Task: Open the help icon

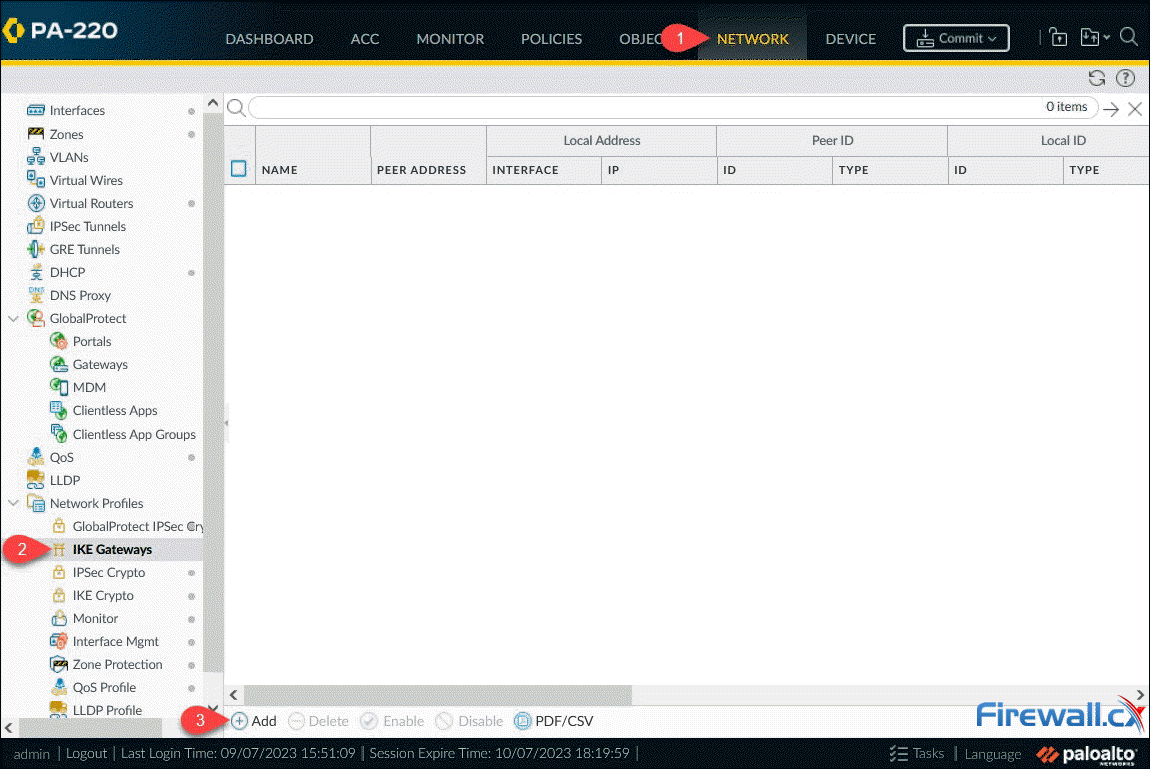Action: pyautogui.click(x=1125, y=78)
